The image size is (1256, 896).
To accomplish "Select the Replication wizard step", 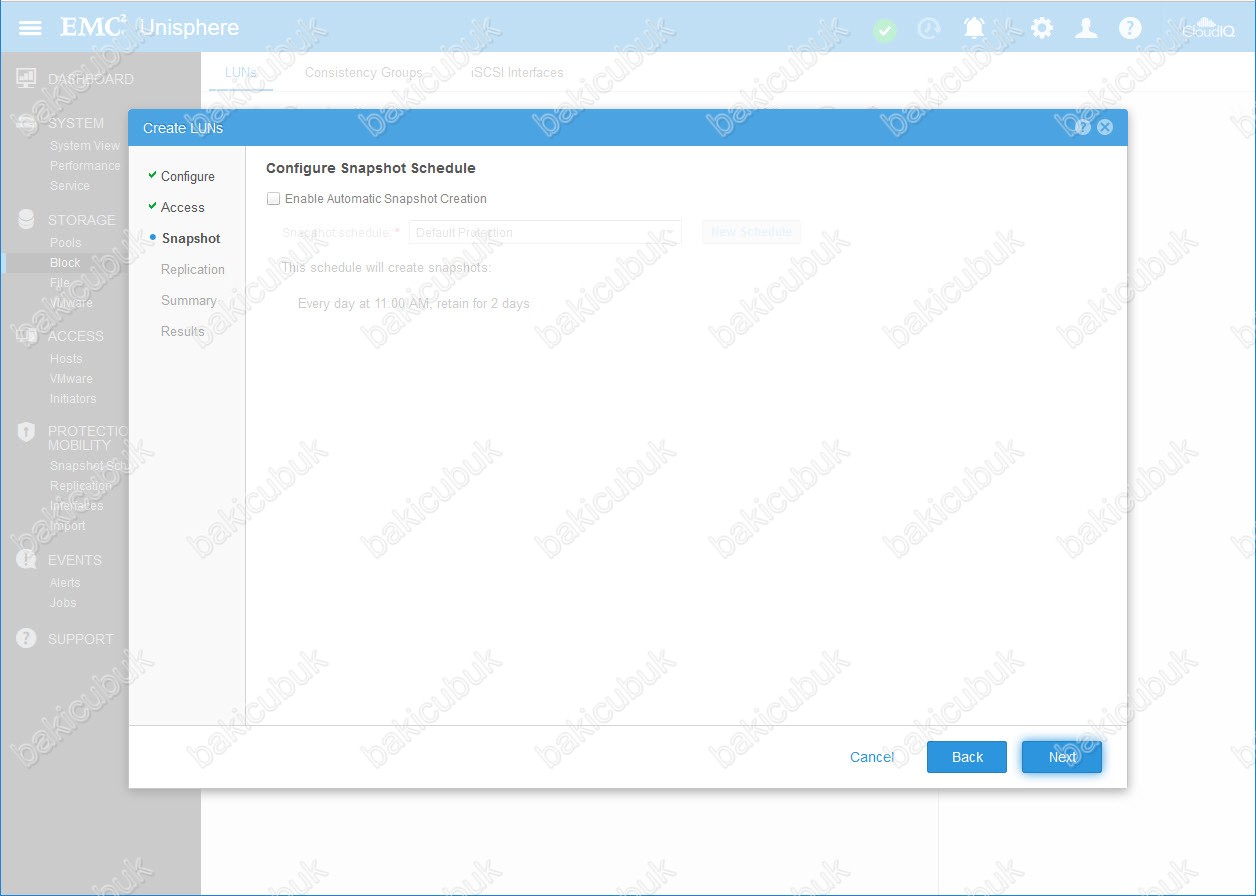I will pyautogui.click(x=193, y=269).
